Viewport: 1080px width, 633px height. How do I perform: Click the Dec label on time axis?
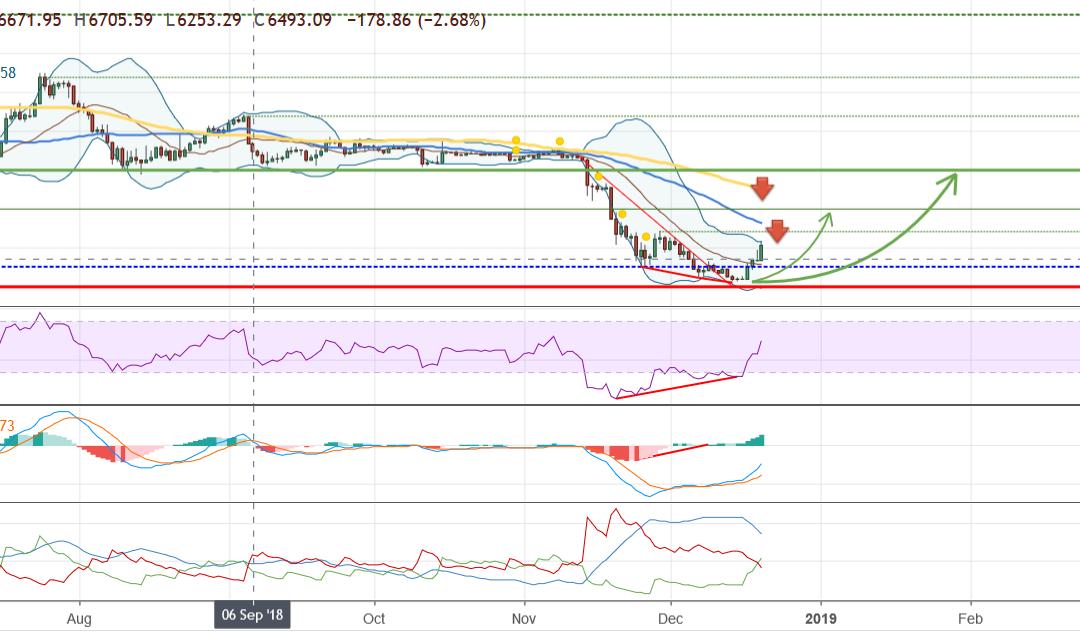(672, 617)
